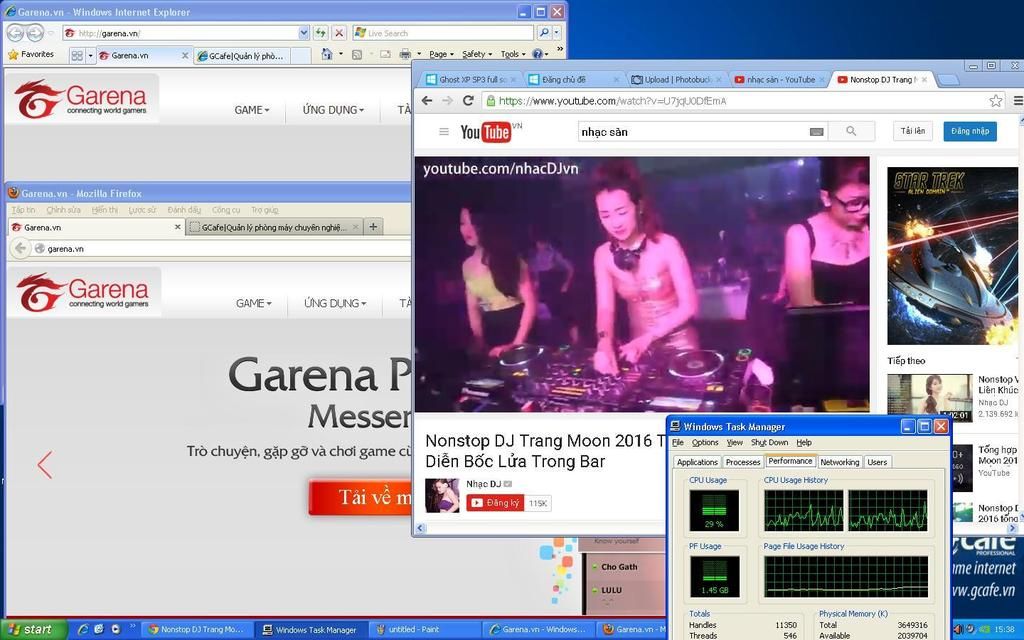Click the Firefox back arrow button

(x=20, y=248)
